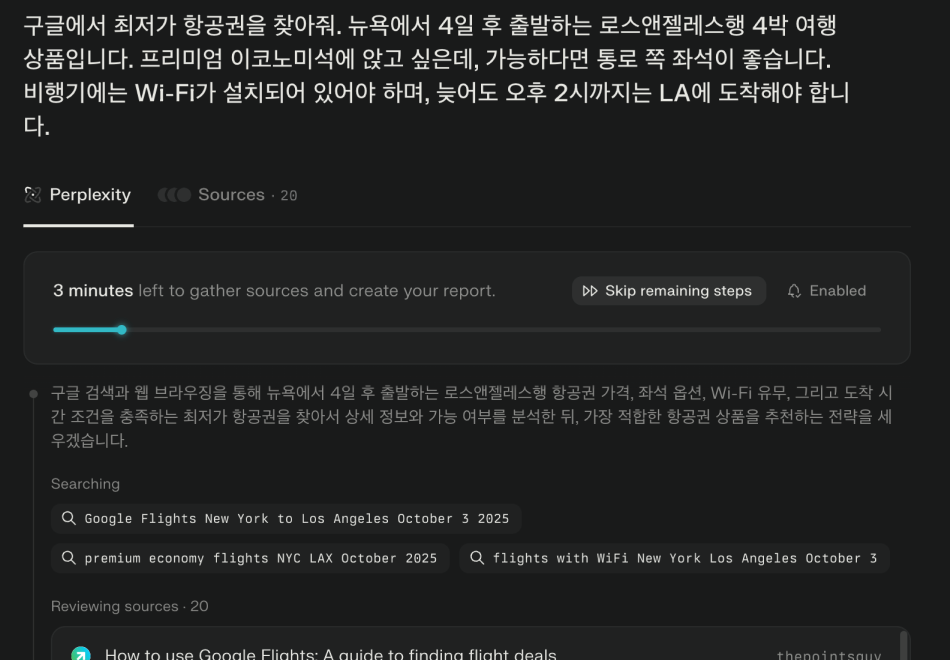The height and width of the screenshot is (660, 950).
Task: Click magnifier icon beside premium economy search
Action: point(68,558)
